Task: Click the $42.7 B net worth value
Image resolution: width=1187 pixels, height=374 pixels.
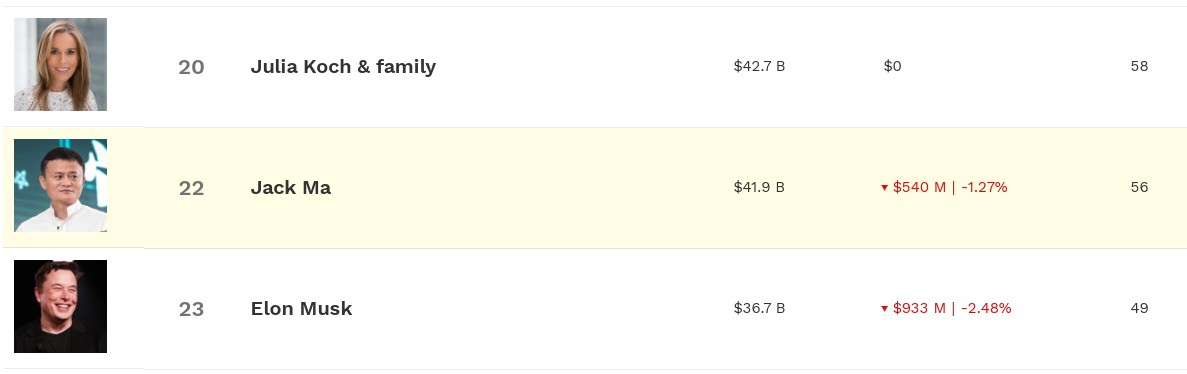Action: point(759,67)
